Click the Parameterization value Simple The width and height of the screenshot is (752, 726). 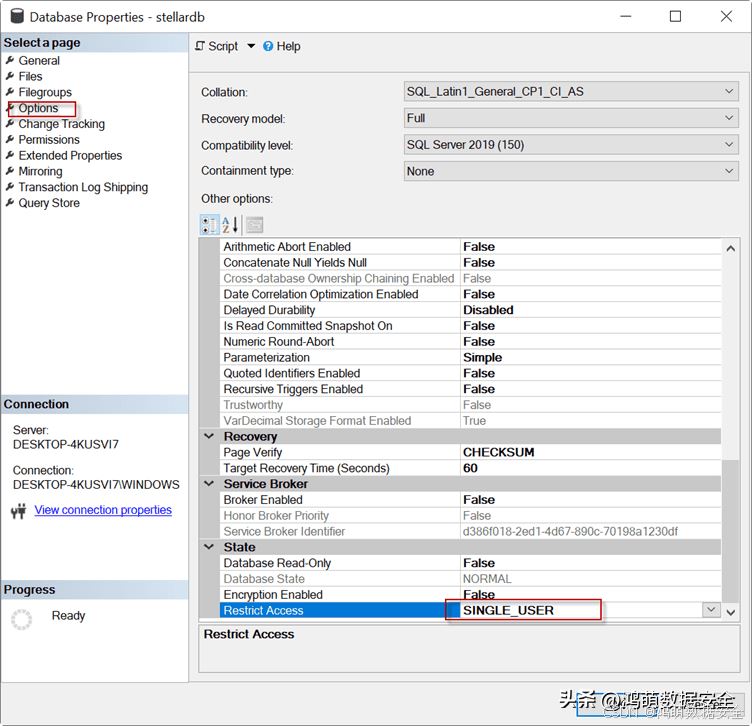[482, 357]
